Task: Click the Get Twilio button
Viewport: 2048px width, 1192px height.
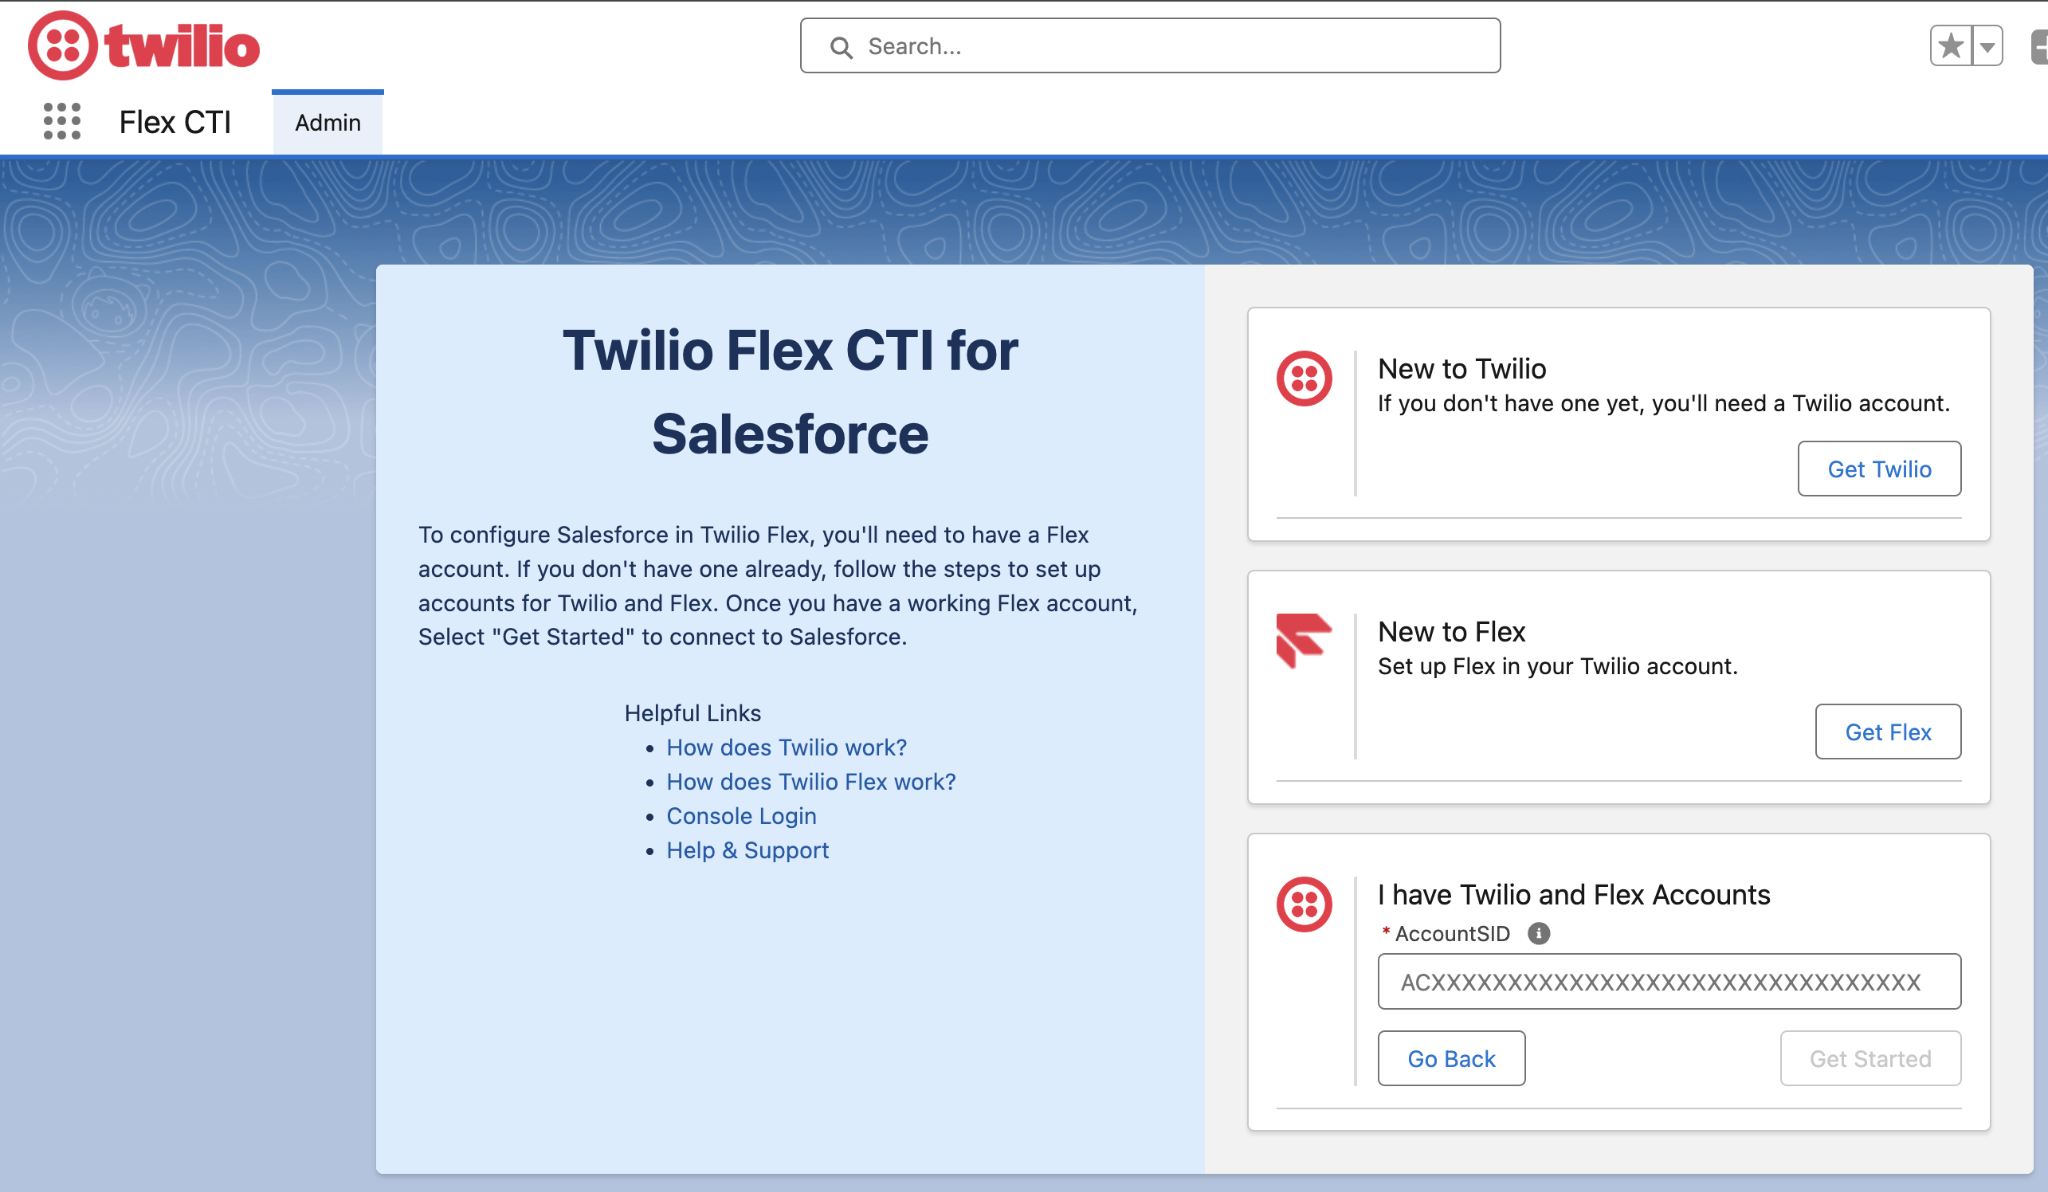Action: point(1879,469)
